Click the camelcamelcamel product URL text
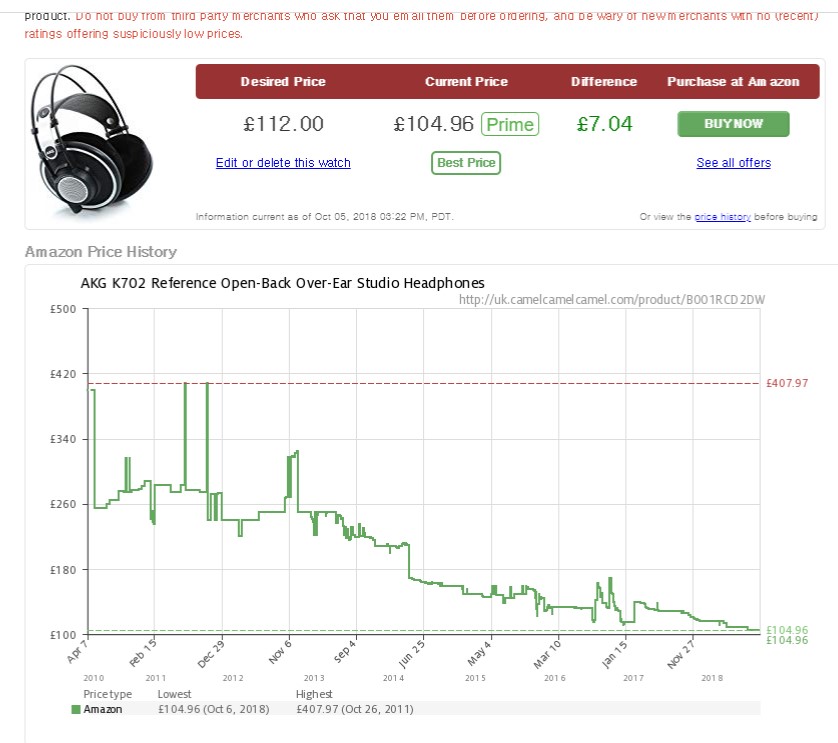This screenshot has height=743, width=838. coord(611,300)
